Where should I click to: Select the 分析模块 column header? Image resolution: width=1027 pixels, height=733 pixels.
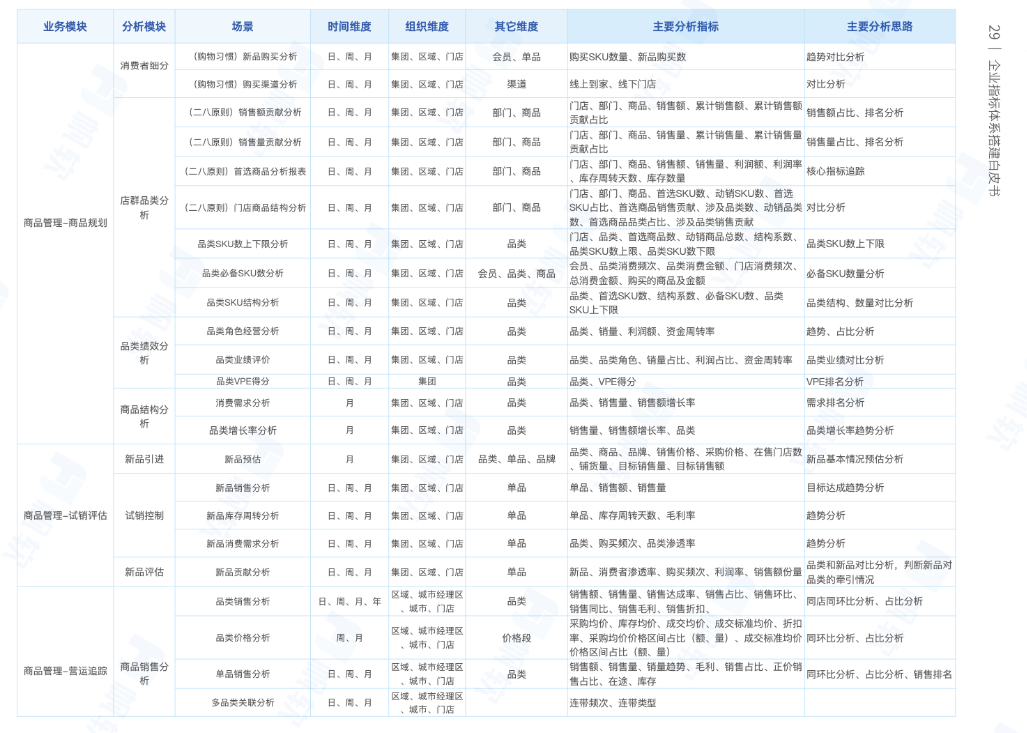pos(144,27)
